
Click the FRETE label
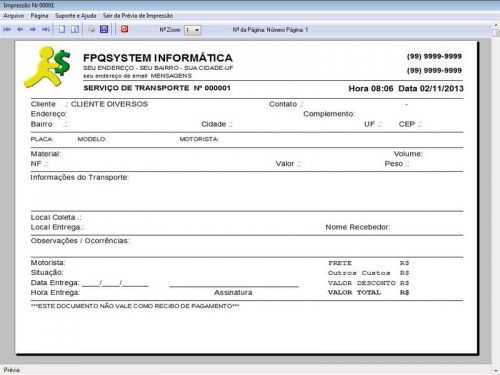(x=340, y=263)
